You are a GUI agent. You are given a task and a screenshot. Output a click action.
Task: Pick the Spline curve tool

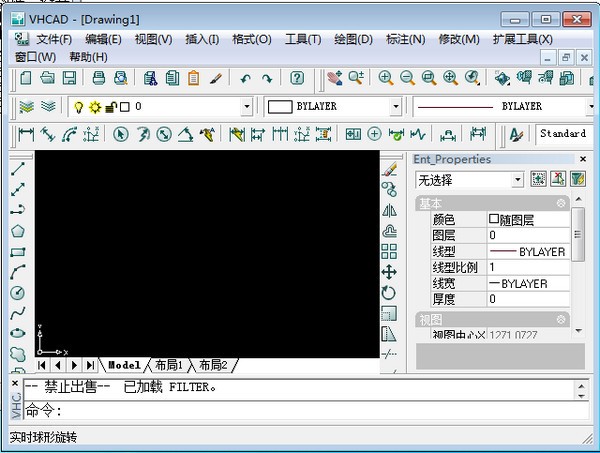(17, 313)
